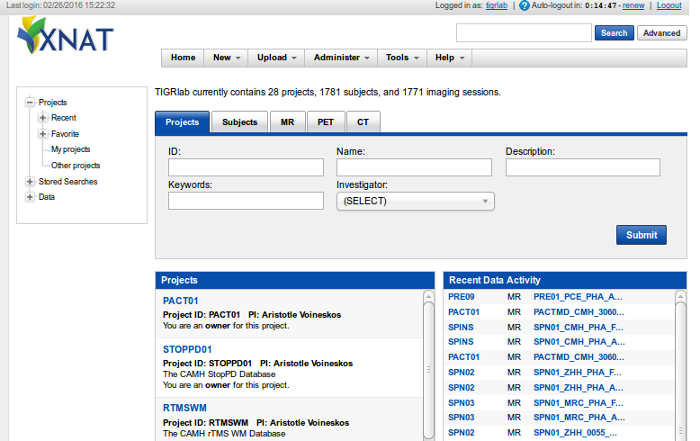This screenshot has height=441, width=700.
Task: Expand the Favorite tree node
Action: pos(43,134)
